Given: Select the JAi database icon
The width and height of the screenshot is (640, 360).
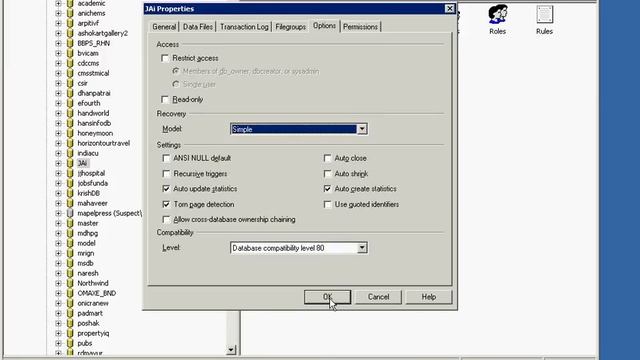Looking at the screenshot, I should click(x=70, y=163).
